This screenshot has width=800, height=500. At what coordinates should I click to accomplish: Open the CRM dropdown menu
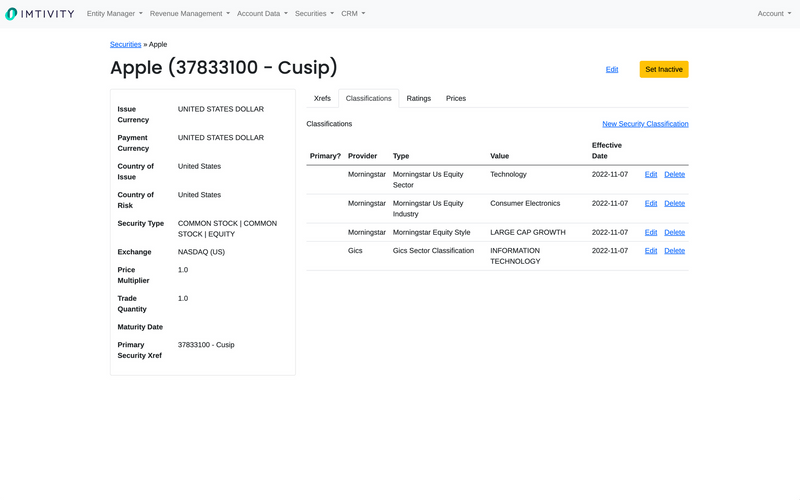pos(352,14)
